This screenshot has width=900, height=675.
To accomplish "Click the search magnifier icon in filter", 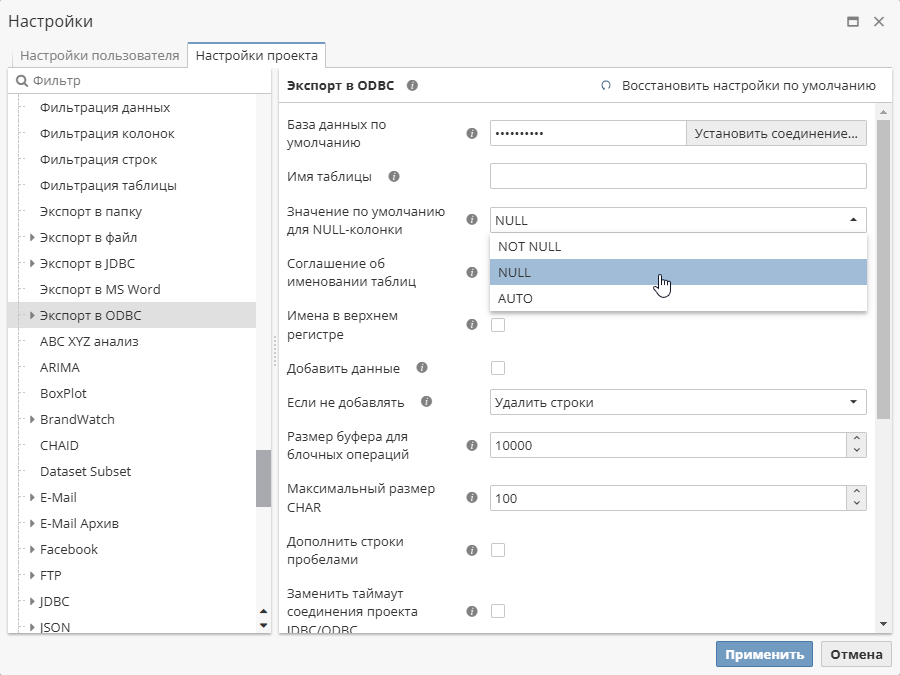I will (x=21, y=80).
